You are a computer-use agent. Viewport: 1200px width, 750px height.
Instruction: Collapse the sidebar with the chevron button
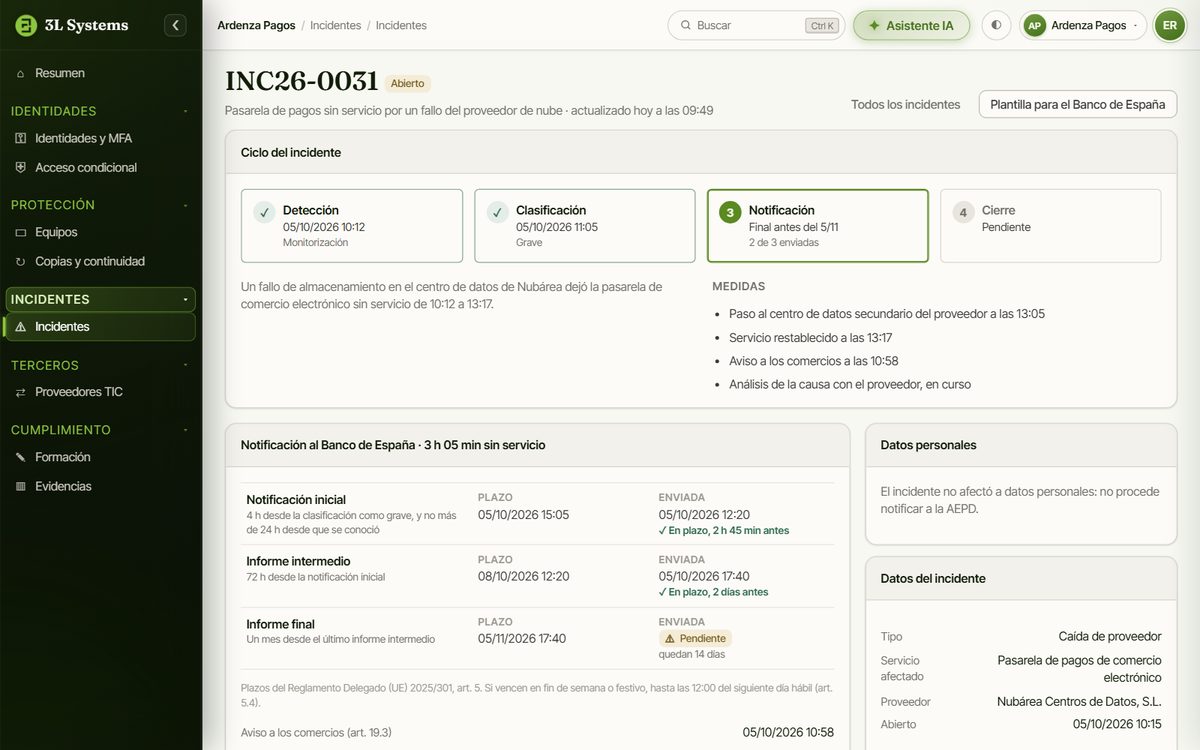pyautogui.click(x=176, y=25)
